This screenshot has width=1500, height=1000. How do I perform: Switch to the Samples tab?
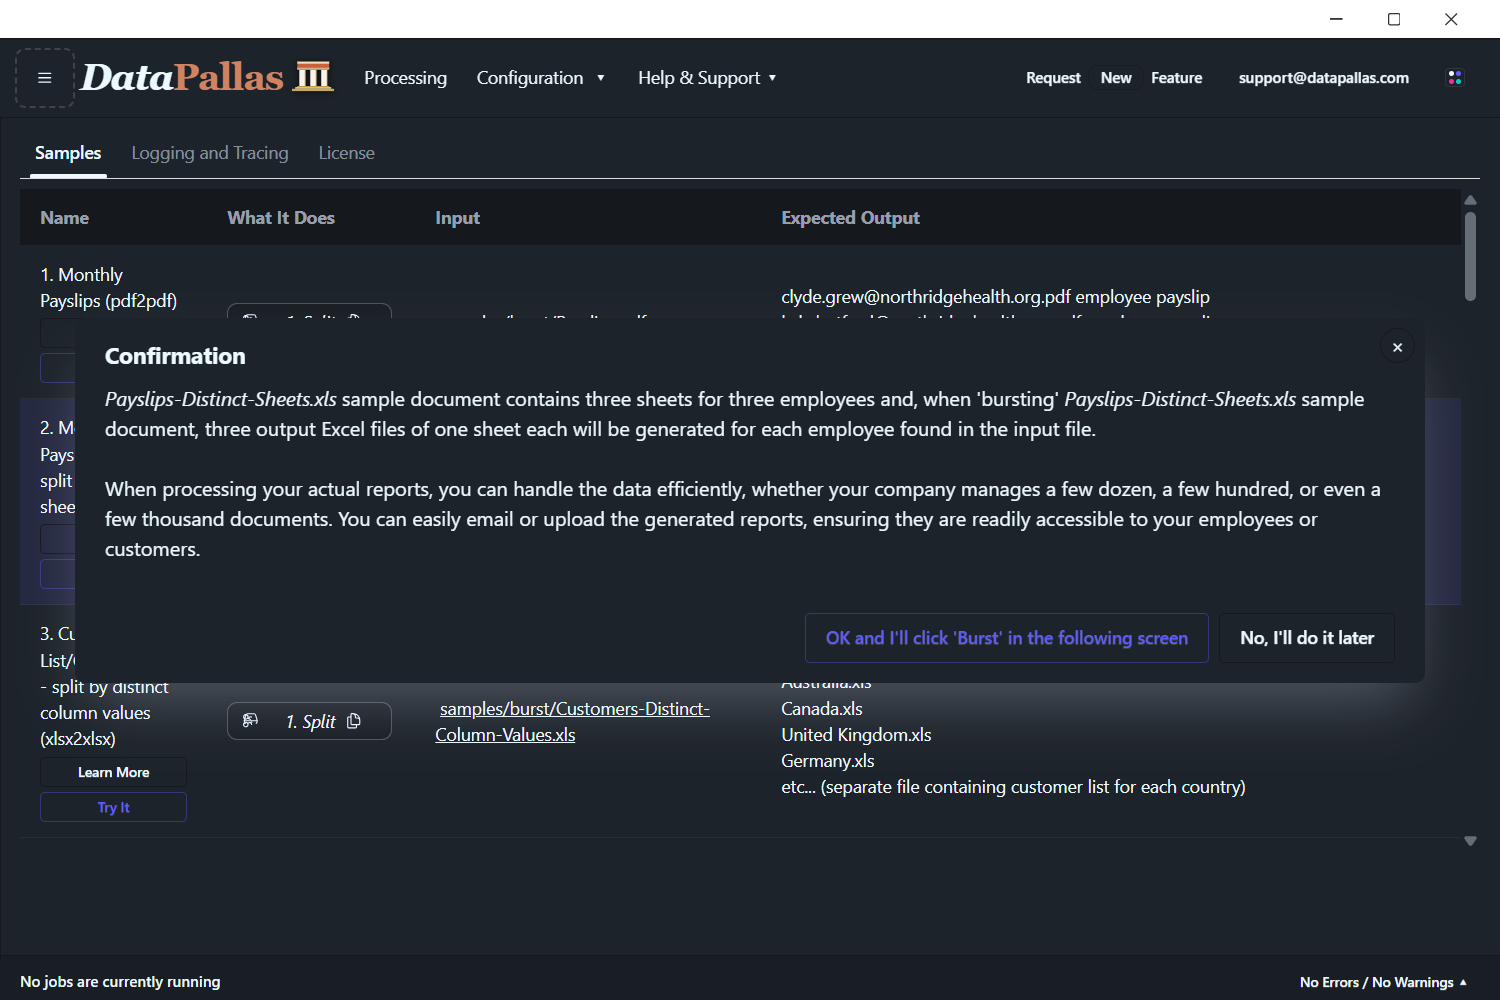click(68, 153)
